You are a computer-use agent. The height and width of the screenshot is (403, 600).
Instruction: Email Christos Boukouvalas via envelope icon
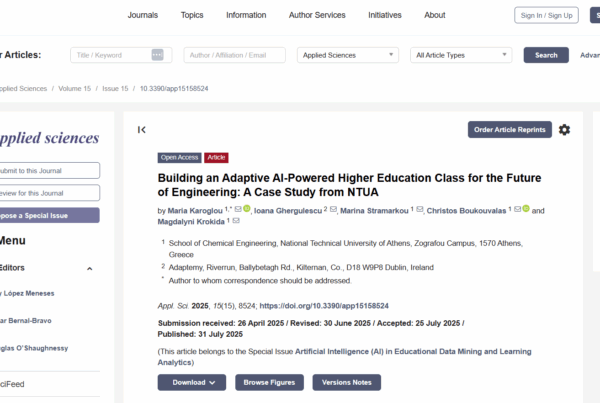pos(517,209)
